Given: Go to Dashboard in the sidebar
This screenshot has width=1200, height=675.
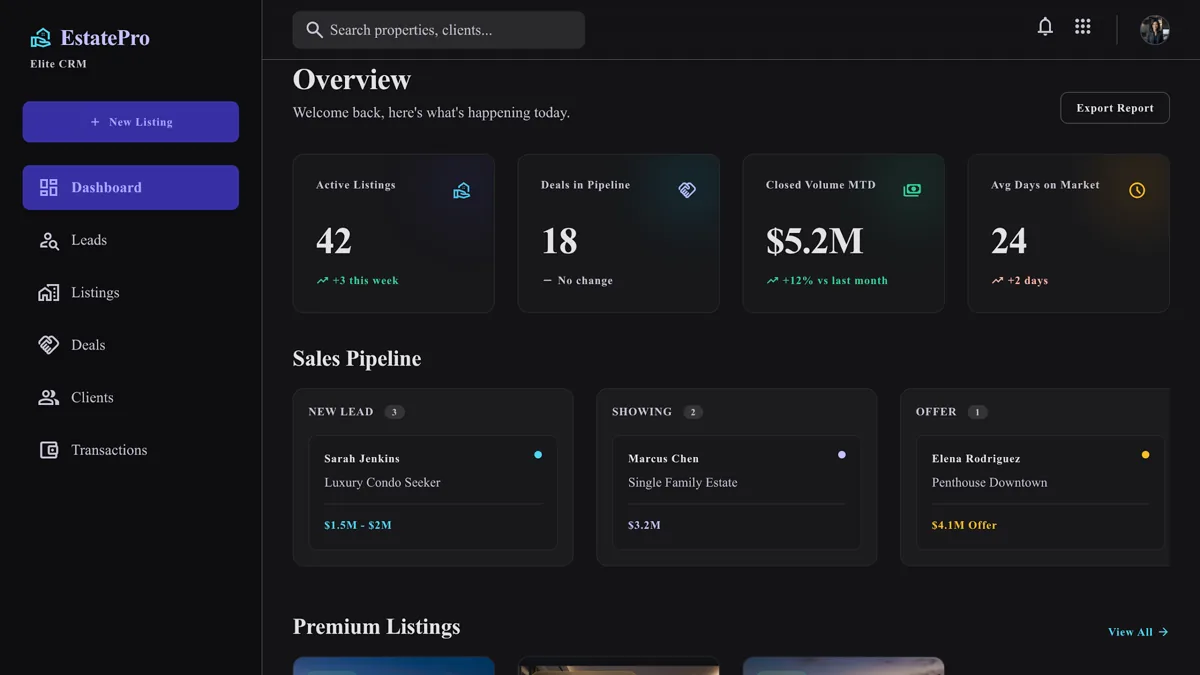Looking at the screenshot, I should point(131,187).
